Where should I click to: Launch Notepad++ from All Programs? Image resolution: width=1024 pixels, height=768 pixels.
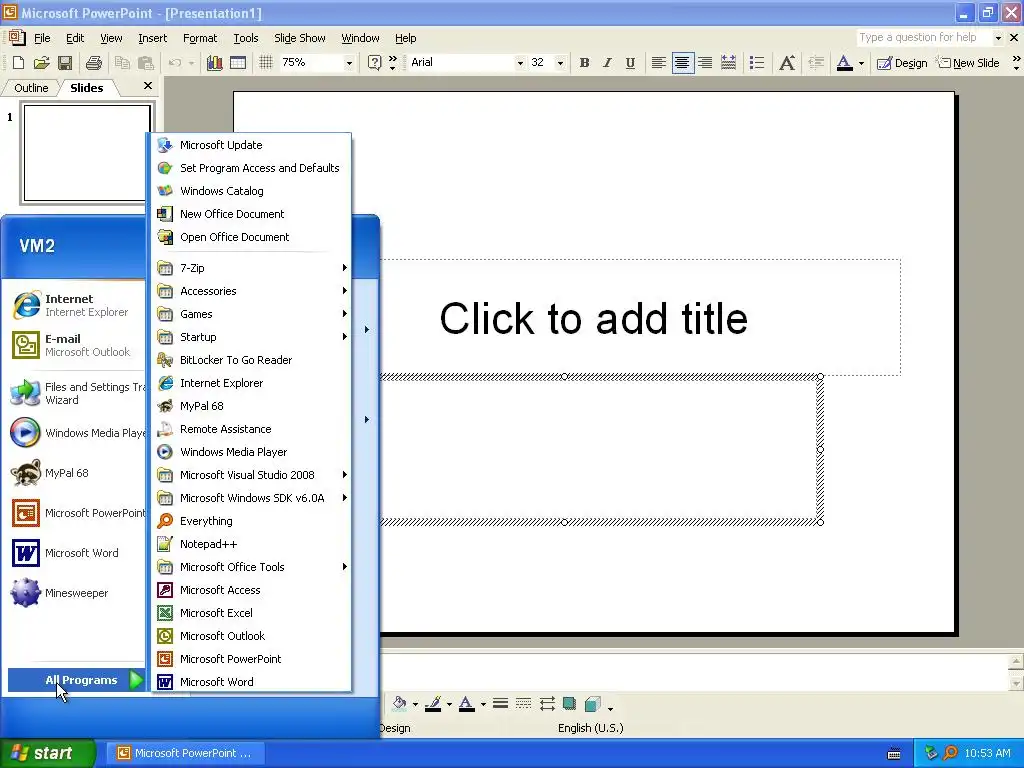click(x=251, y=544)
